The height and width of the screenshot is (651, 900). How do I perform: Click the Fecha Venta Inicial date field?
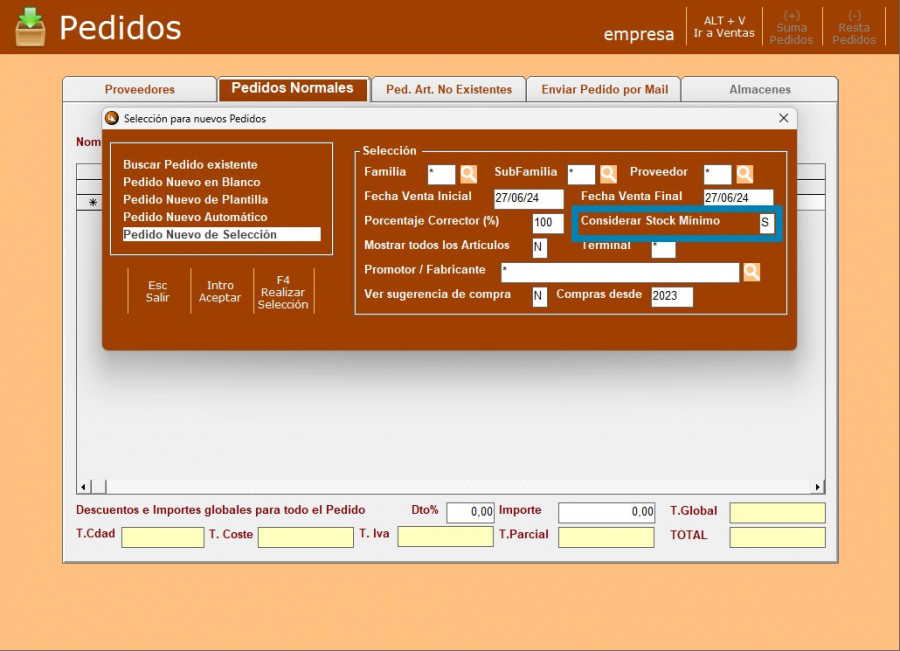(528, 198)
